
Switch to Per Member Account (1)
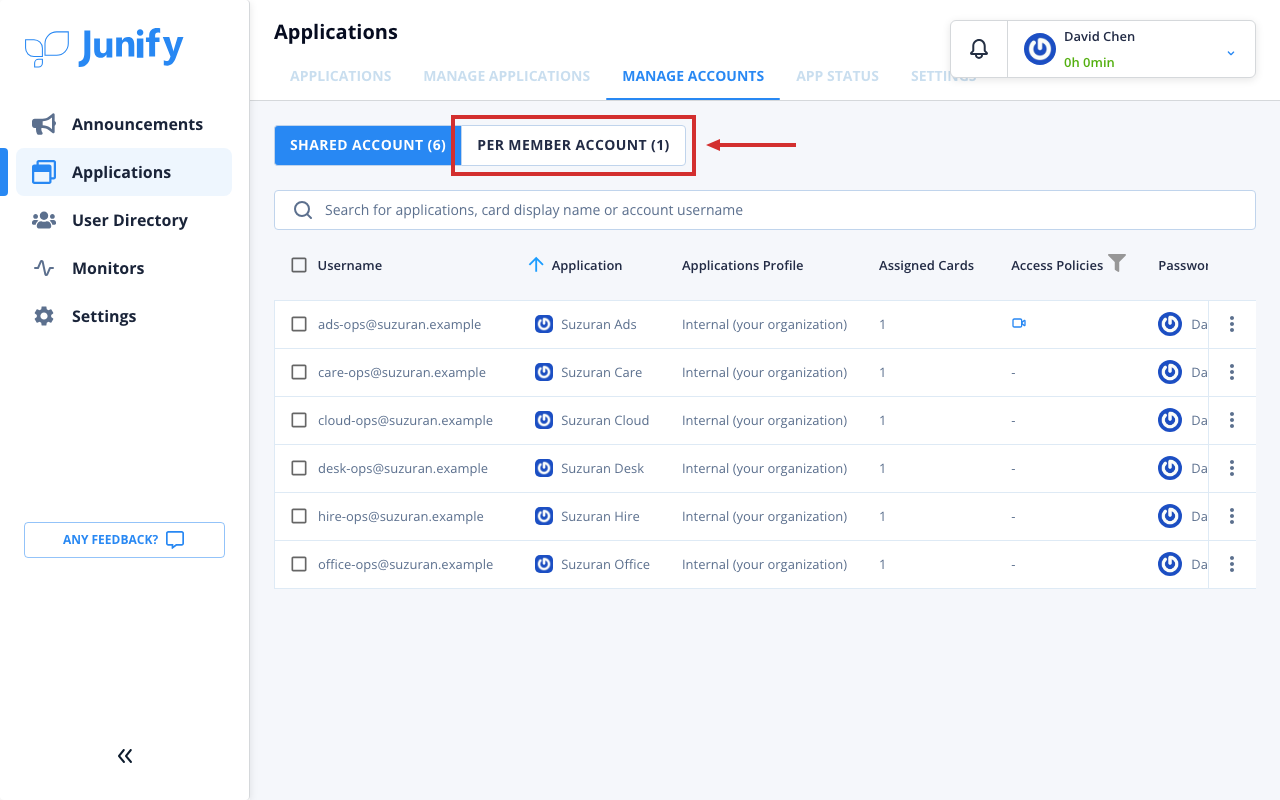tap(574, 145)
